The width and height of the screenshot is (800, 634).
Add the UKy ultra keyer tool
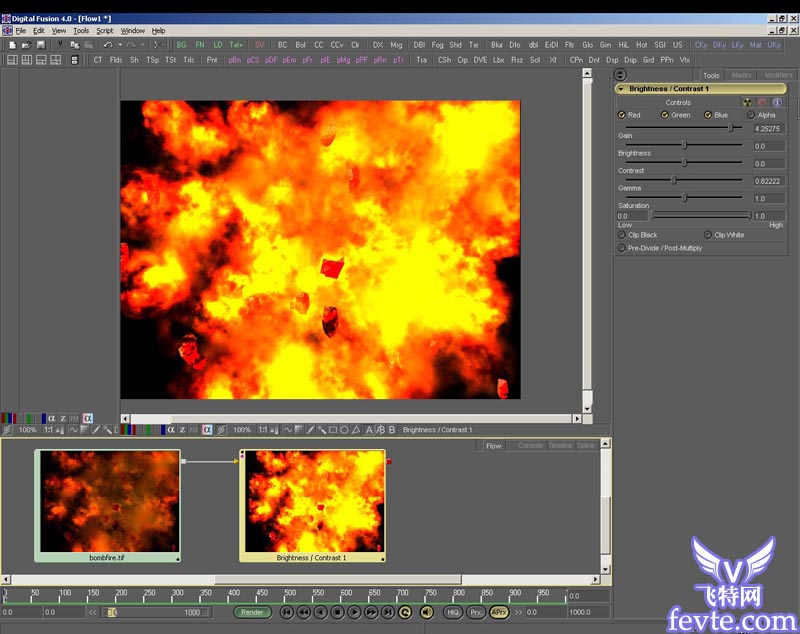click(x=774, y=45)
